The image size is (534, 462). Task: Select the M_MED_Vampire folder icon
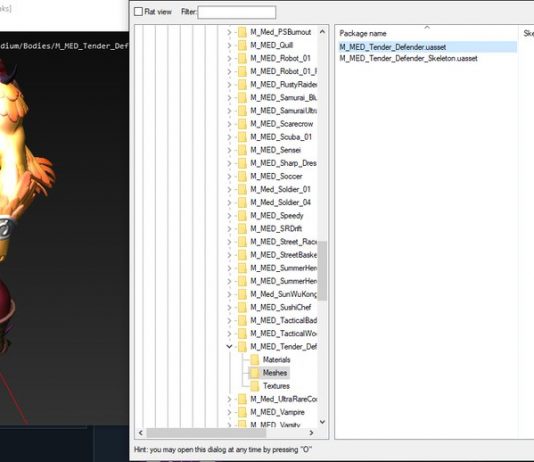click(x=242, y=412)
